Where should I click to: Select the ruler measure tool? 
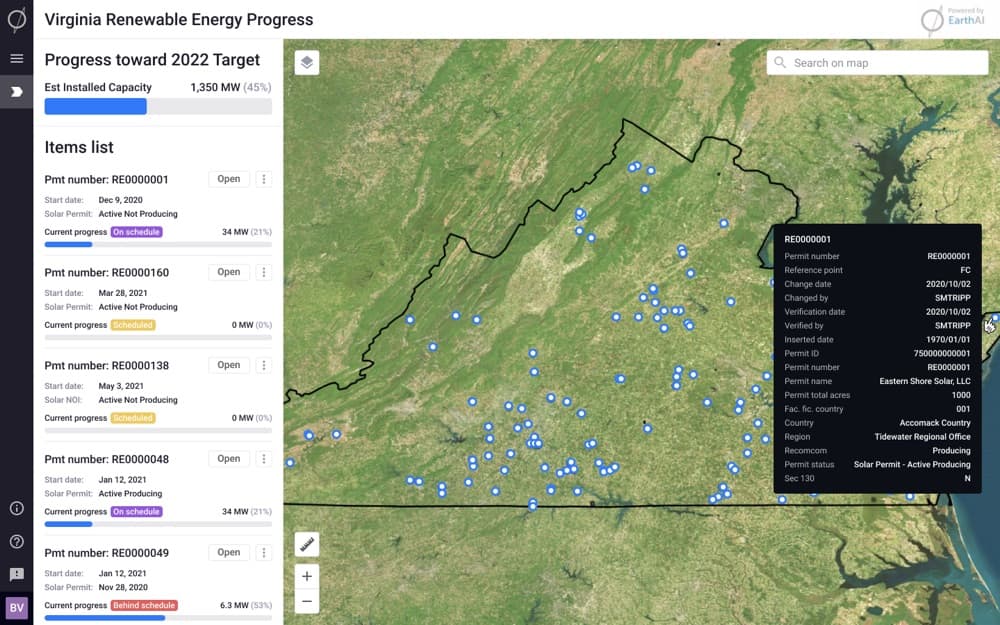[x=307, y=544]
